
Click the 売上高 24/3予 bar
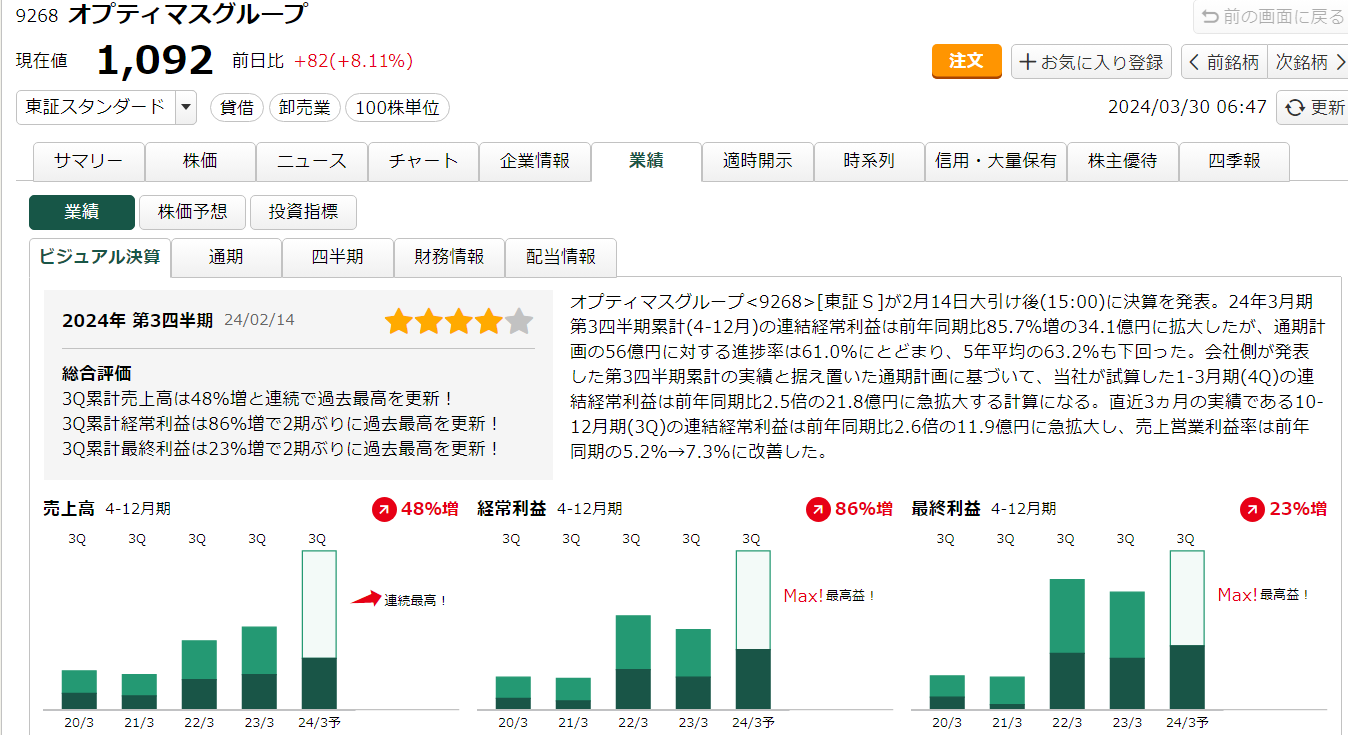pos(319,630)
